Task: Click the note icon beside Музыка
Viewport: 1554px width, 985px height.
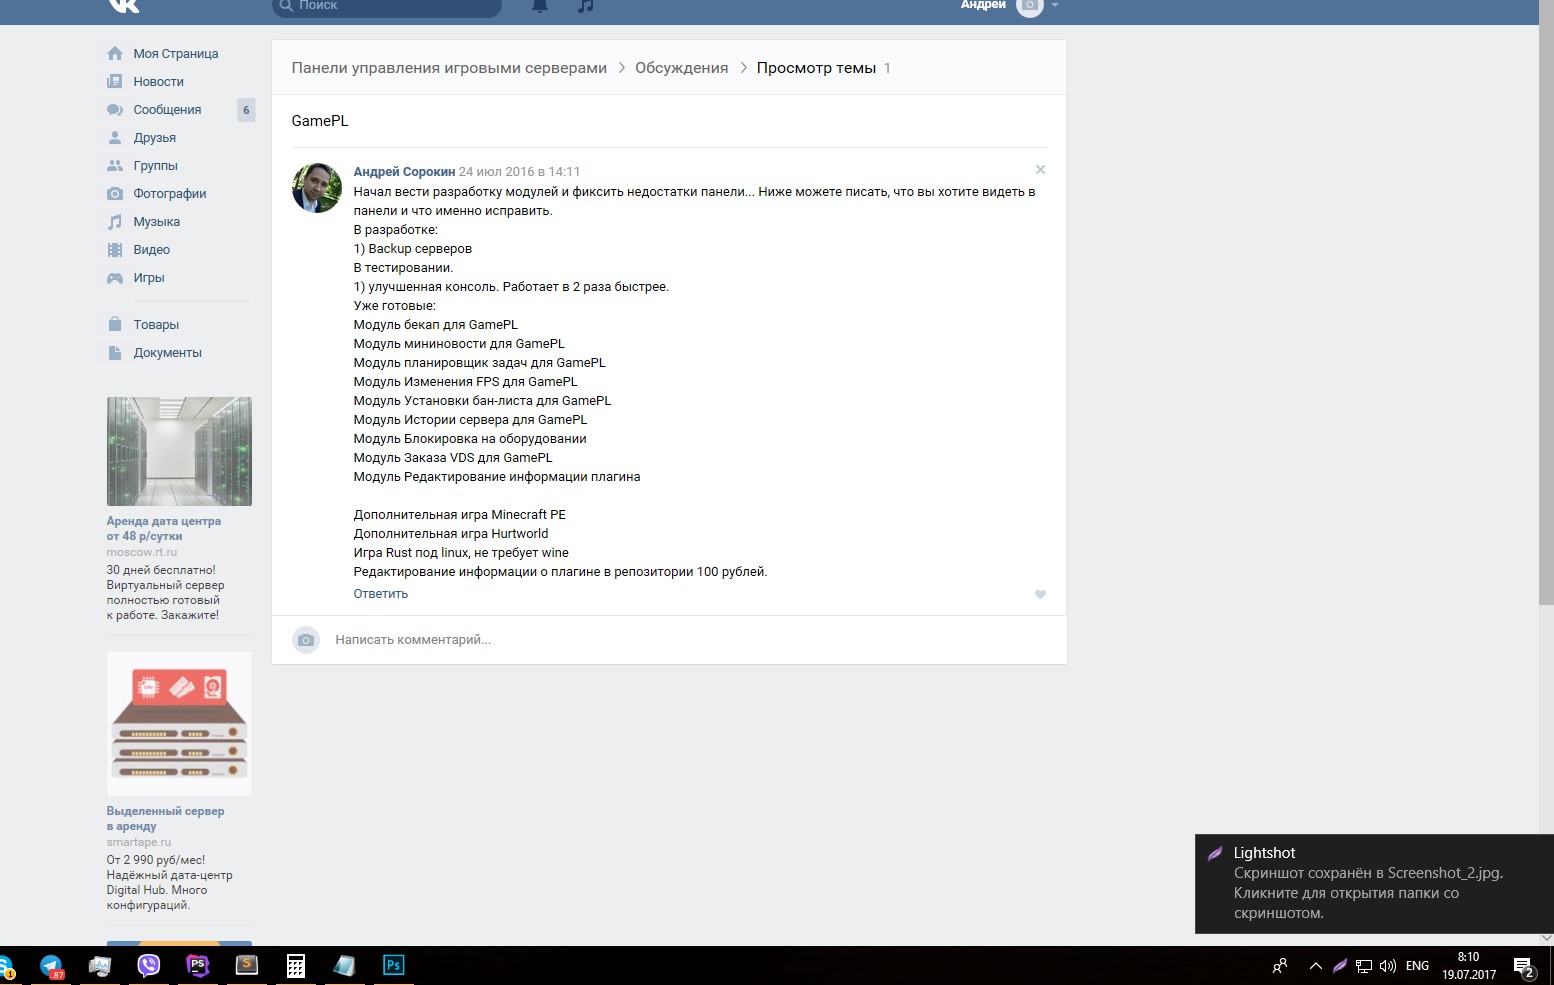Action: [115, 222]
